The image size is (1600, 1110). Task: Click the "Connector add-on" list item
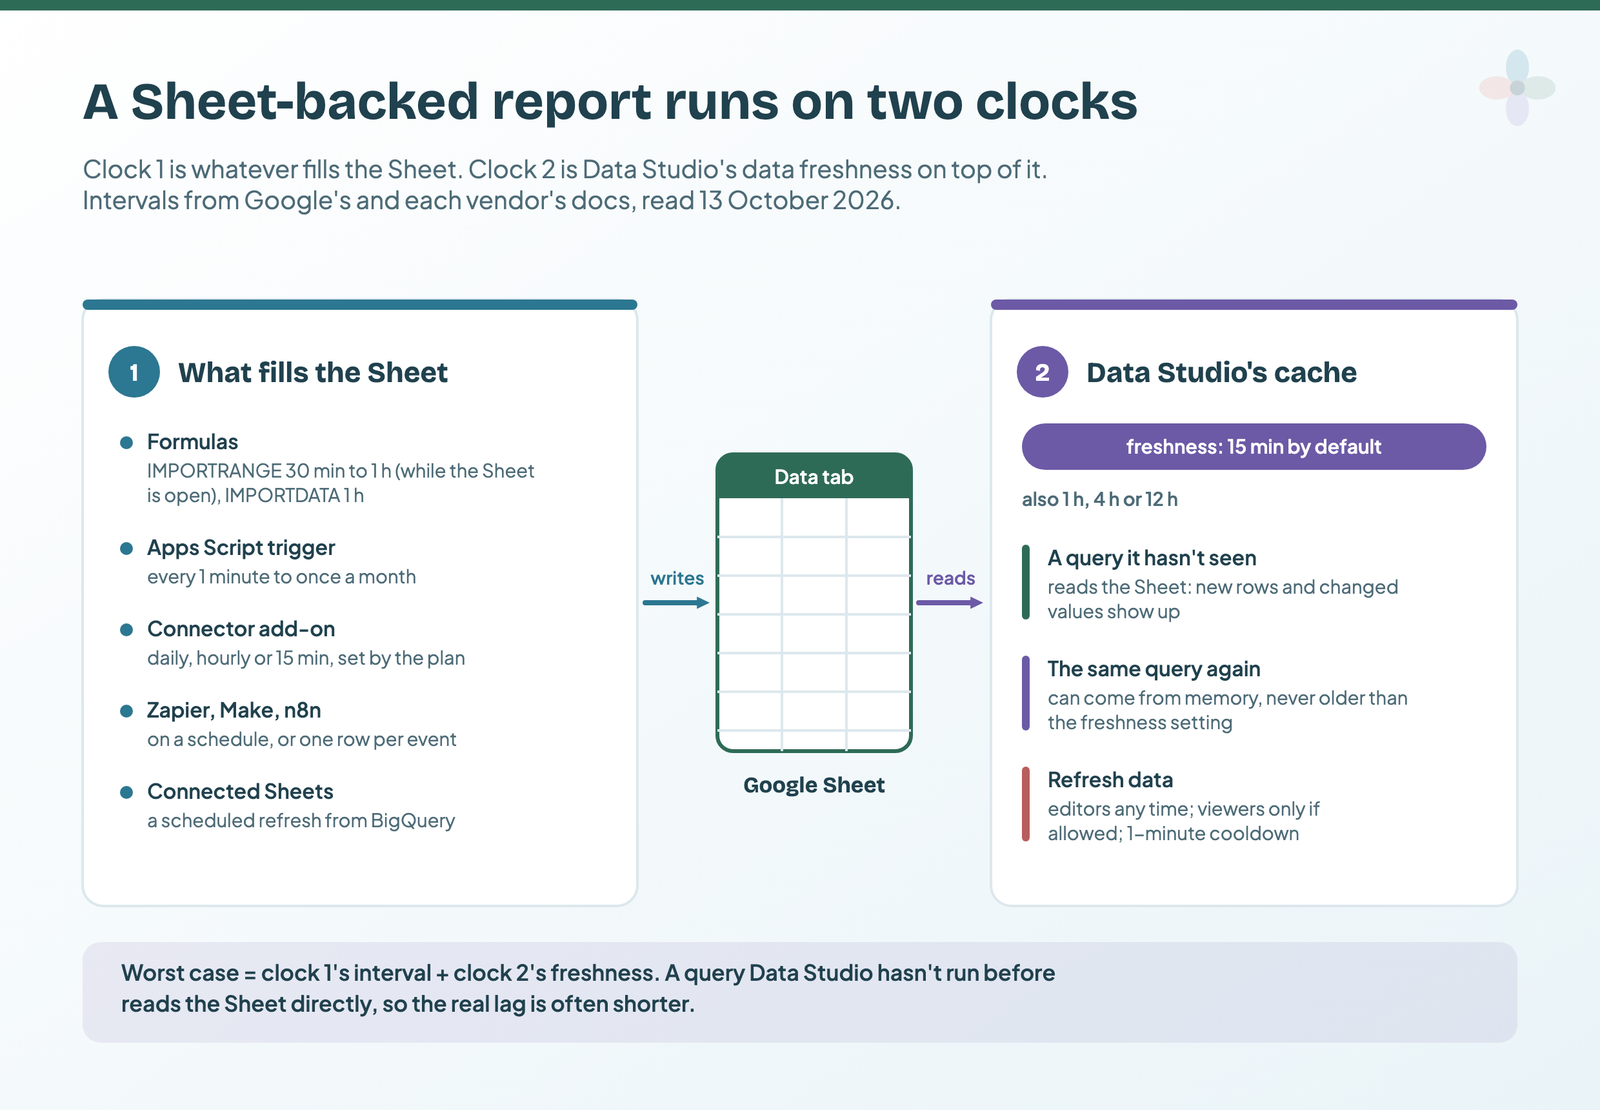pos(241,629)
